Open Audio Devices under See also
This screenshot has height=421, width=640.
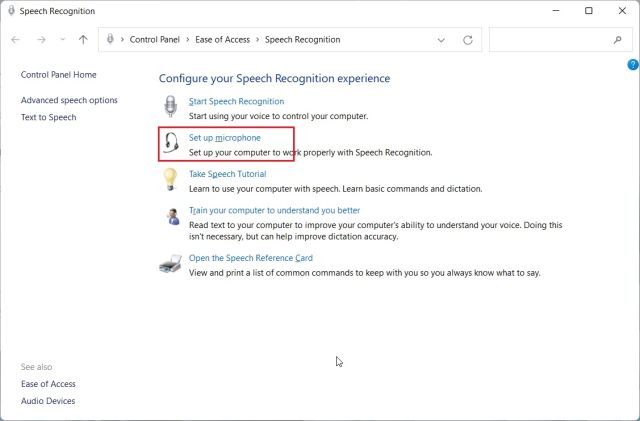coord(48,401)
